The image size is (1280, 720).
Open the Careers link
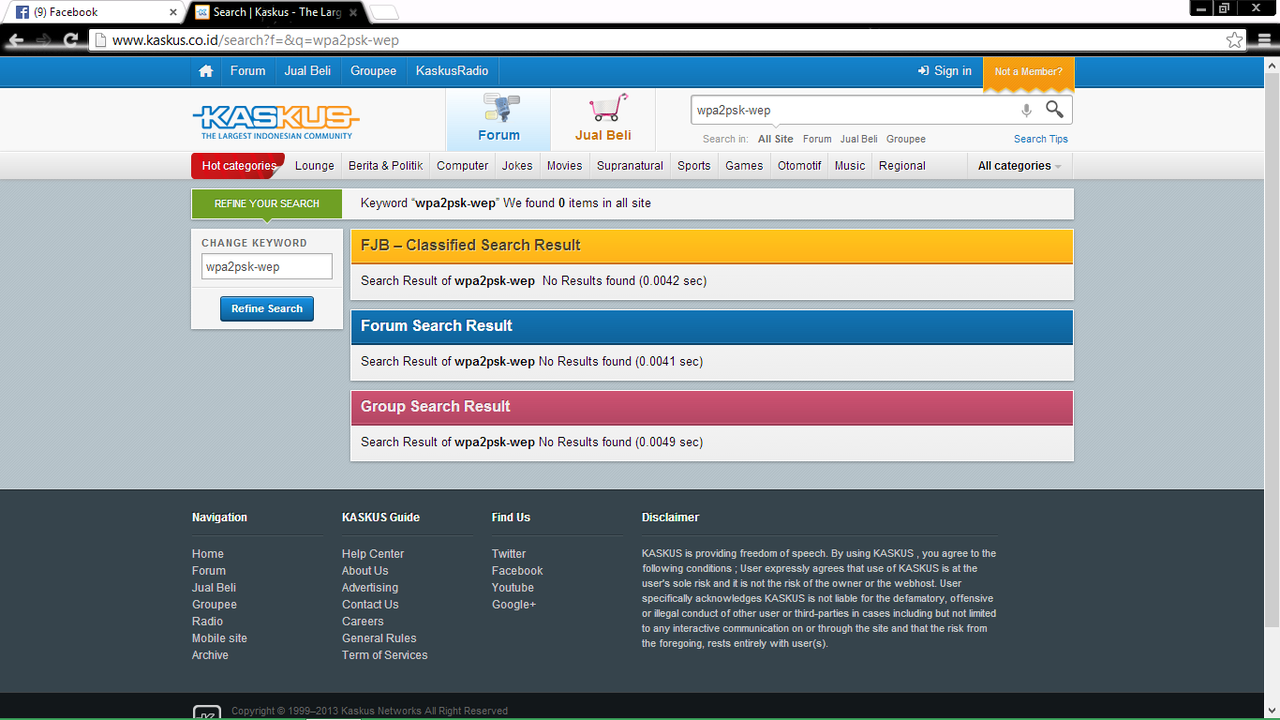pyautogui.click(x=363, y=621)
